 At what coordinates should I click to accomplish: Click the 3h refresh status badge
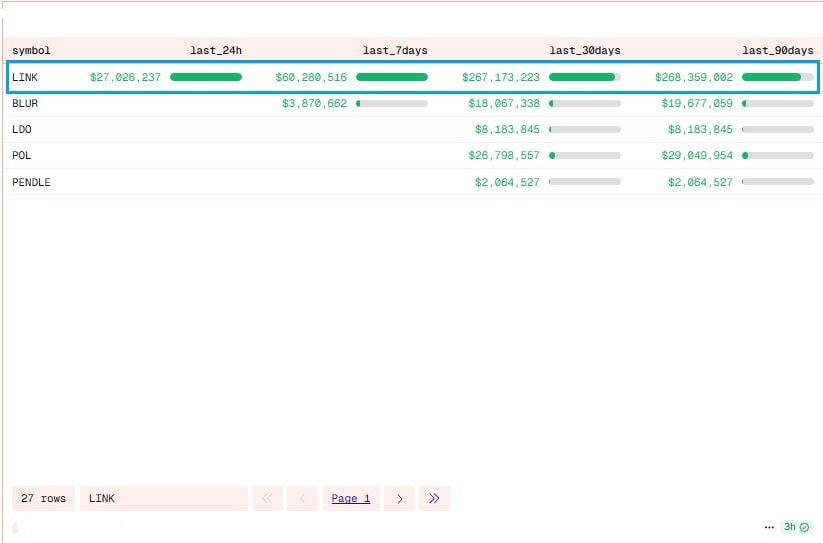pyautogui.click(x=796, y=527)
